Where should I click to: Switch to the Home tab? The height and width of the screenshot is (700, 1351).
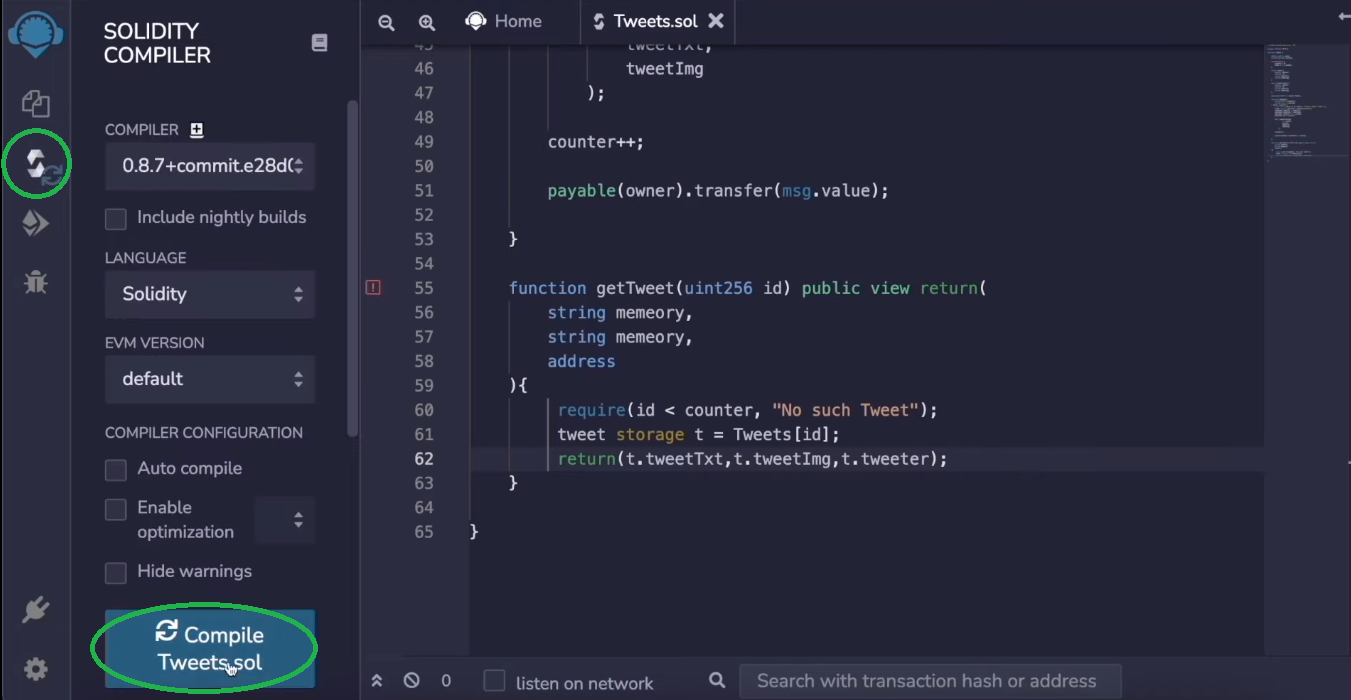pyautogui.click(x=505, y=21)
